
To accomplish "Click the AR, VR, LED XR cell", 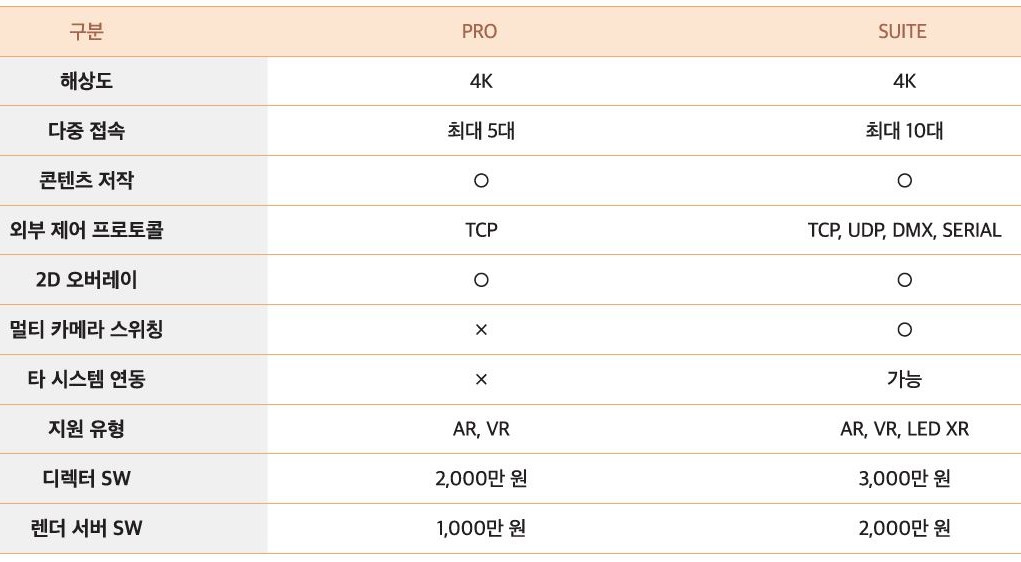I will click(x=904, y=429).
